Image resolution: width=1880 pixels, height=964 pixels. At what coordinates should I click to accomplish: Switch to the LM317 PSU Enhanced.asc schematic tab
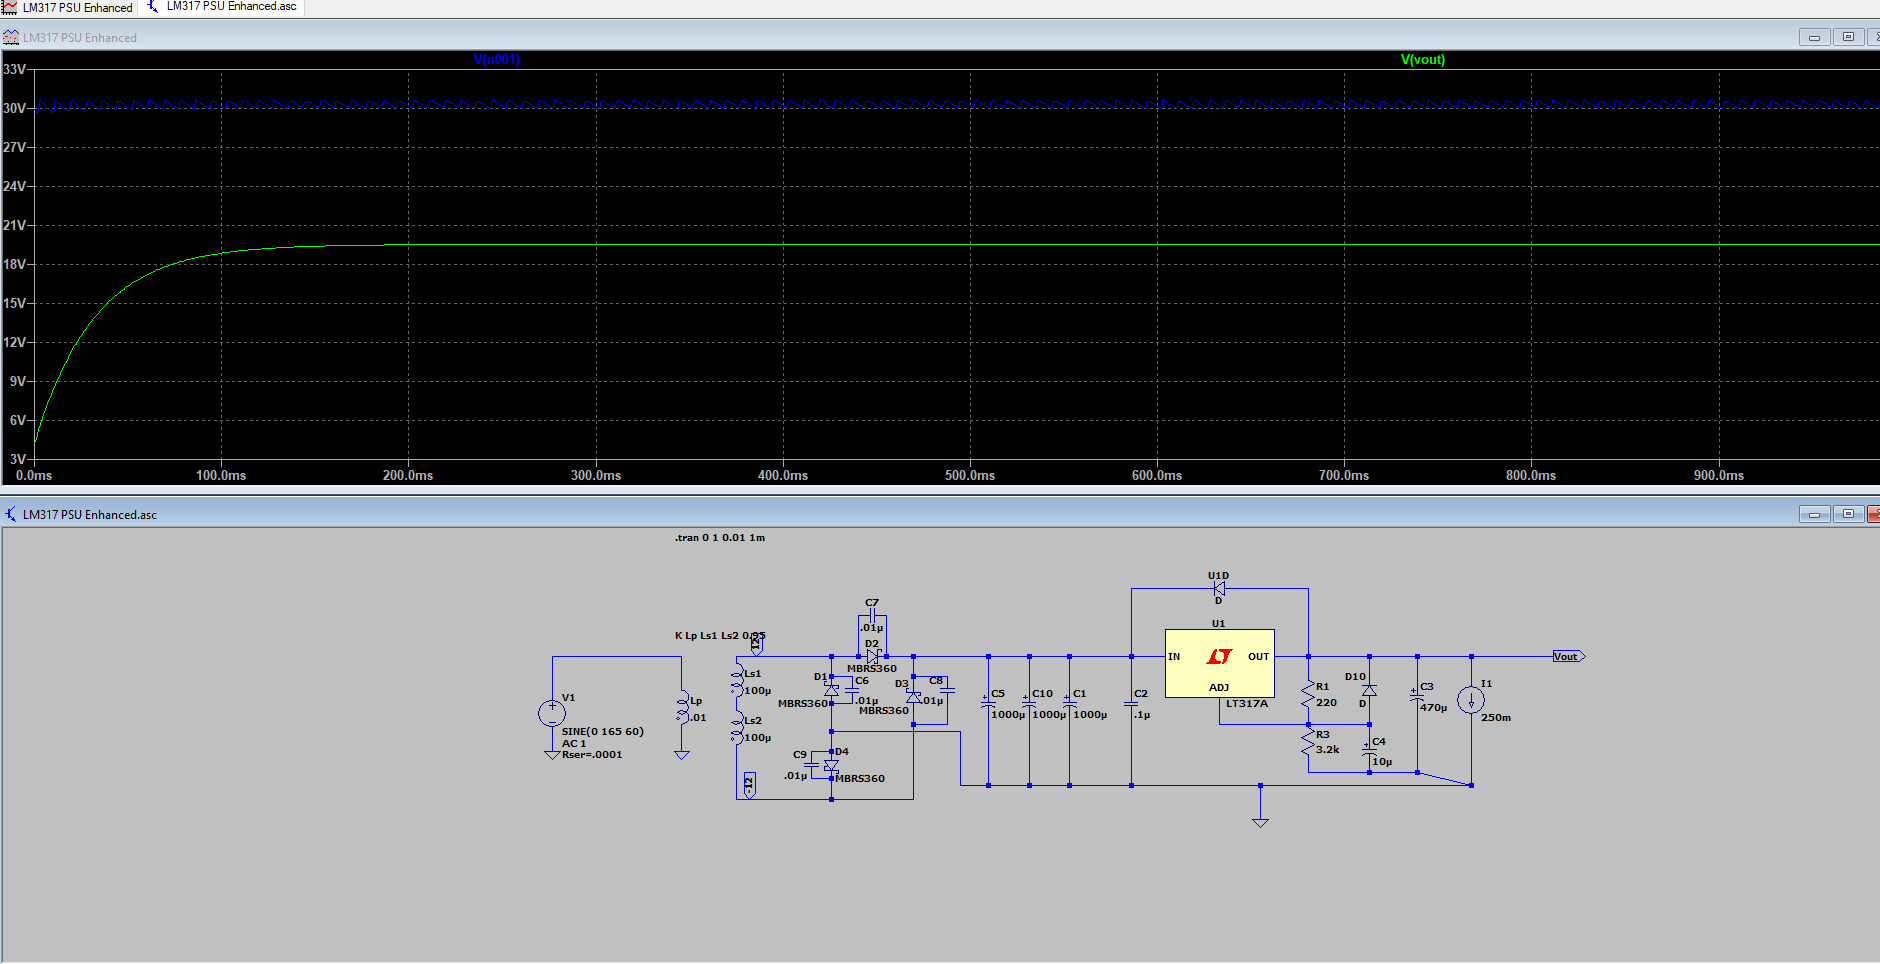pyautogui.click(x=222, y=7)
